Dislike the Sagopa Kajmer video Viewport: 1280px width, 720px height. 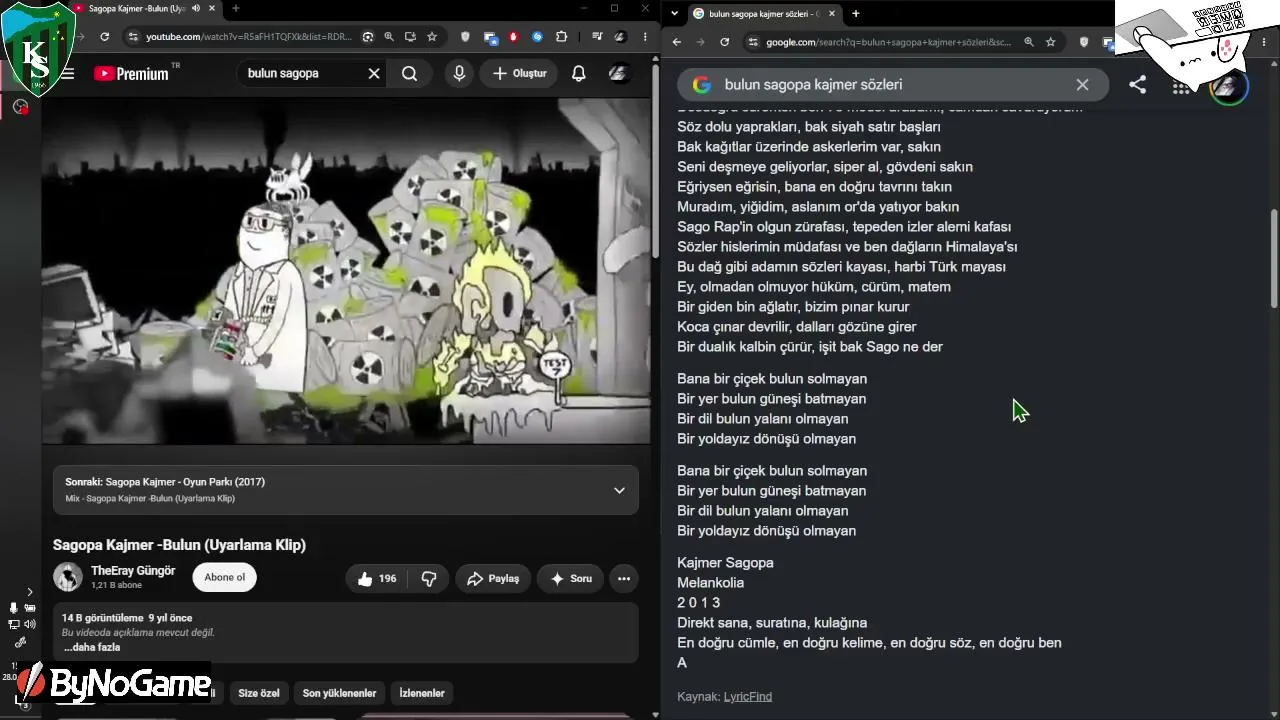429,578
